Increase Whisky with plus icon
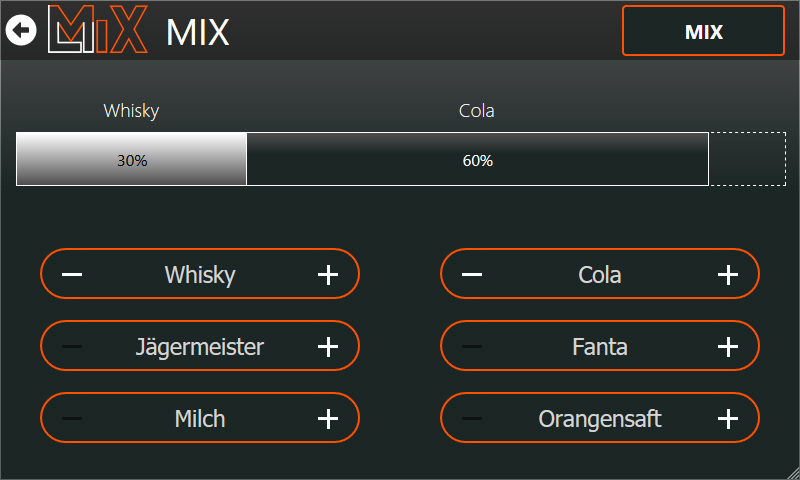This screenshot has height=480, width=800. (x=328, y=275)
